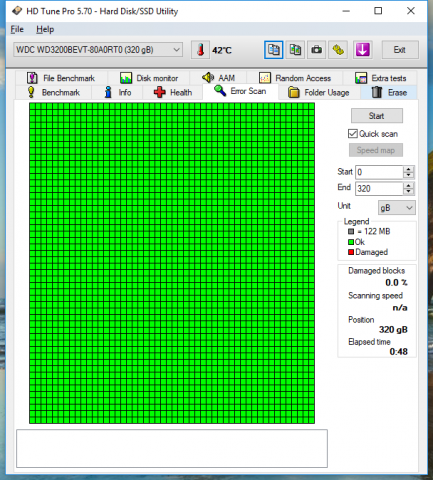This screenshot has height=480, width=433.
Task: Click the 0:48 elapsed time value
Action: pyautogui.click(x=399, y=352)
